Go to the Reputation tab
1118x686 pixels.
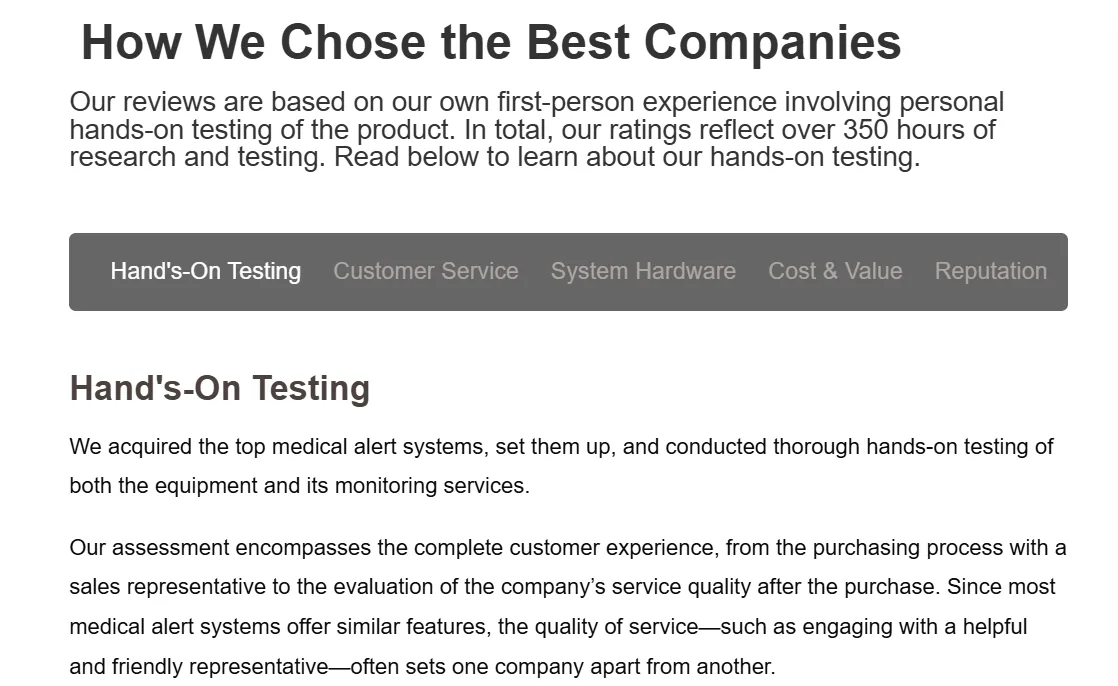pyautogui.click(x=990, y=271)
